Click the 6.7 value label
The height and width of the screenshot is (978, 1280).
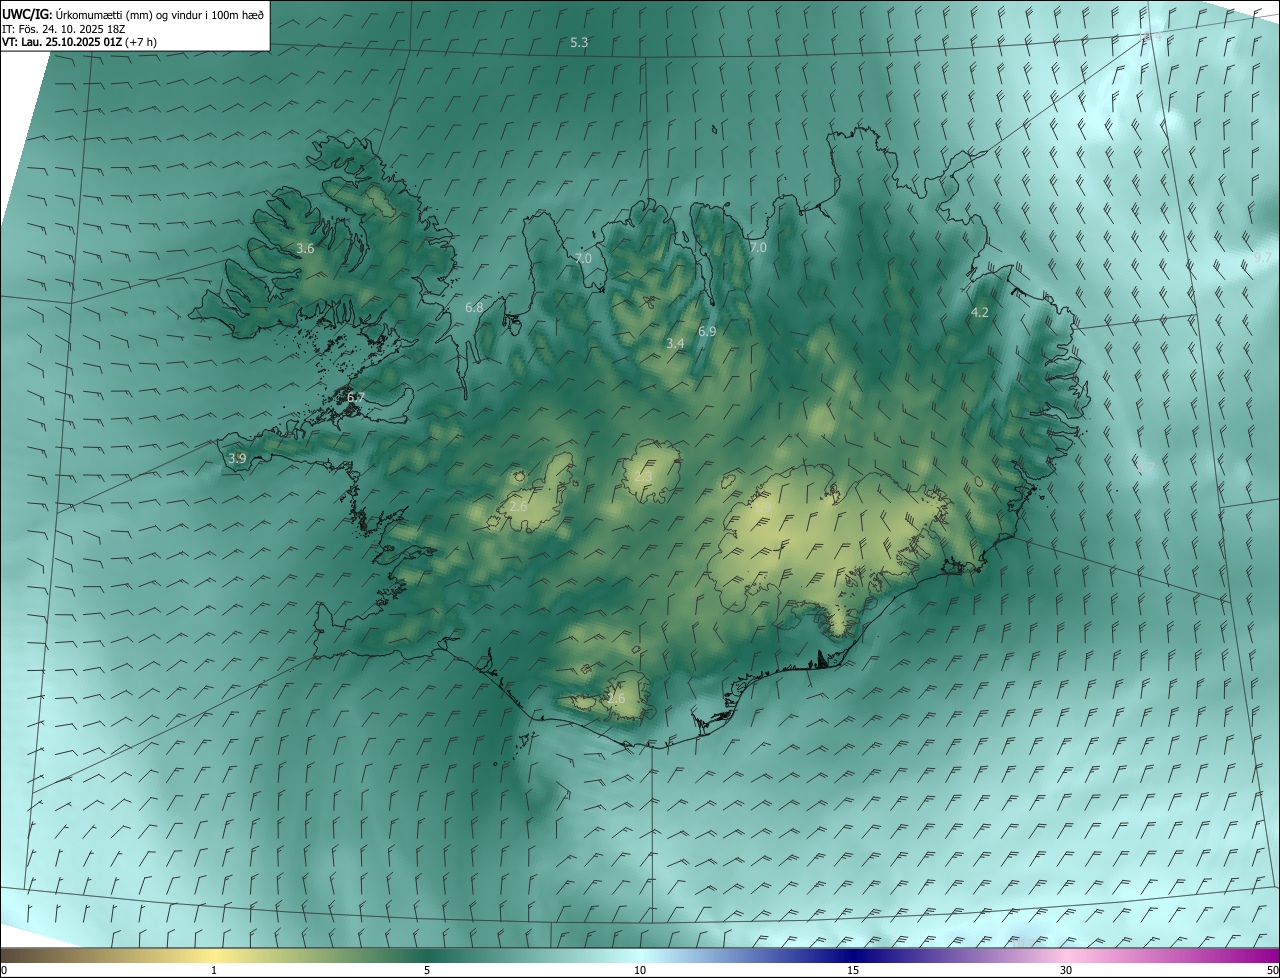(x=355, y=398)
